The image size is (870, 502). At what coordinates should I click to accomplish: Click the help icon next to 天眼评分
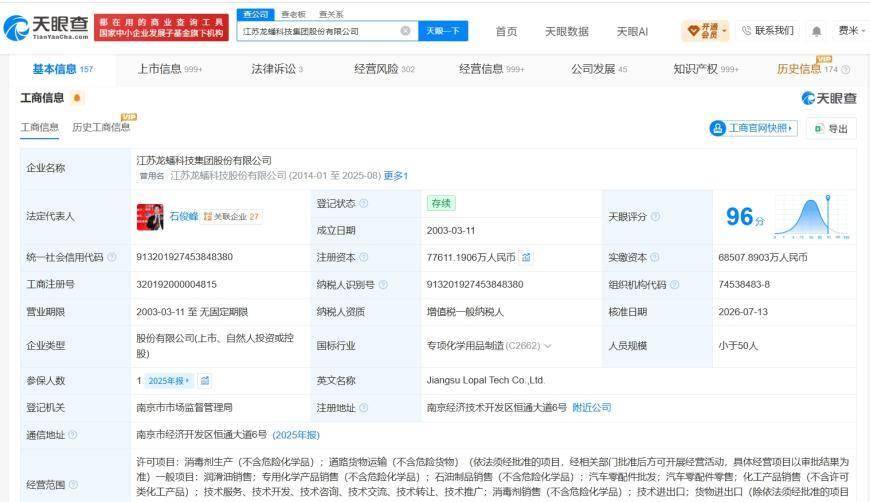click(x=655, y=216)
